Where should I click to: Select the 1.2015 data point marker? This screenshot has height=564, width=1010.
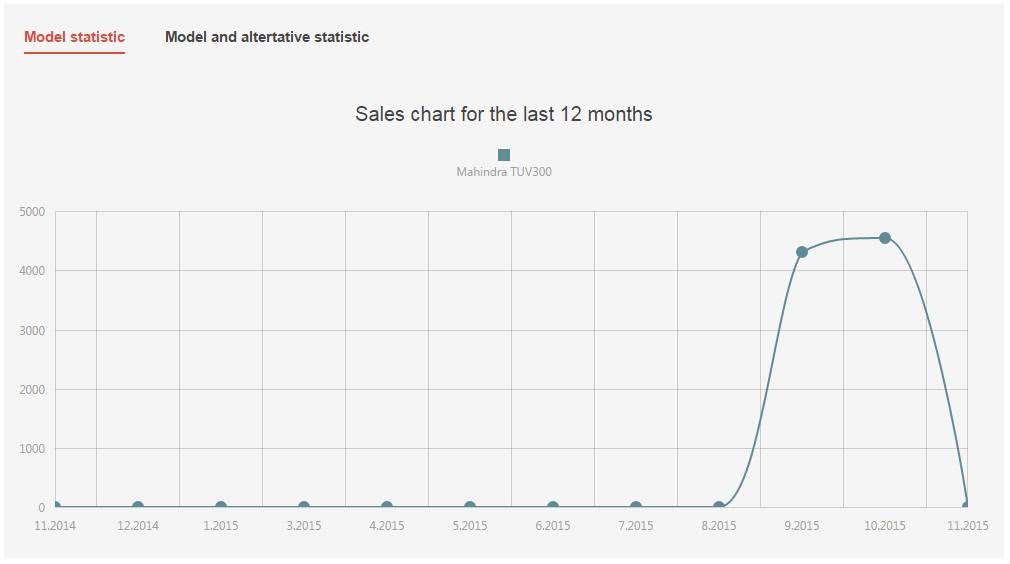pyautogui.click(x=221, y=507)
